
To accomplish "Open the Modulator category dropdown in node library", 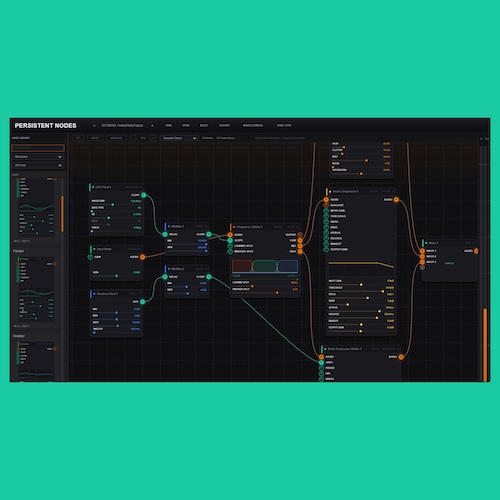I will coord(38,157).
